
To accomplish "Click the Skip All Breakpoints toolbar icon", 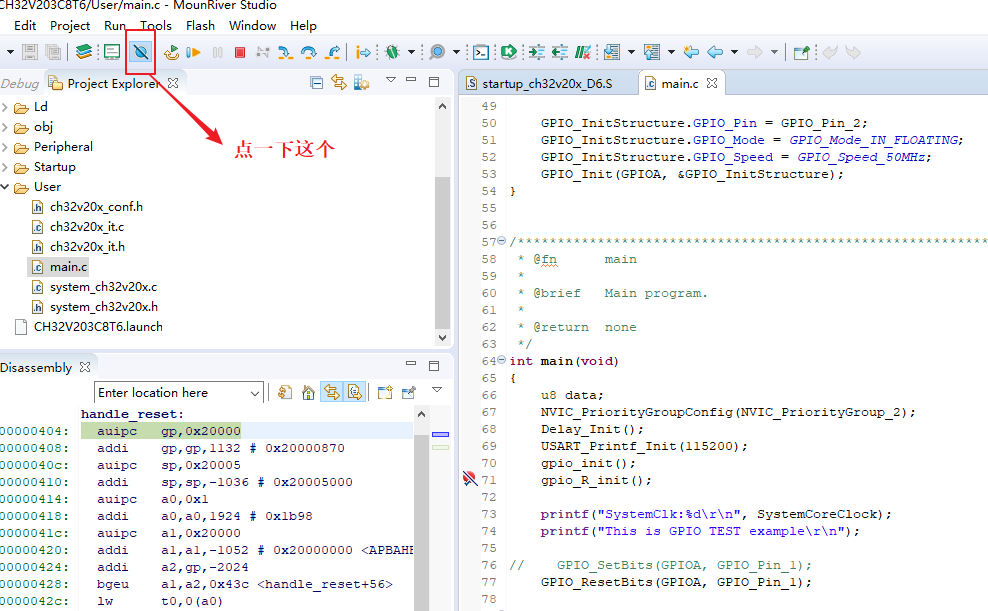I will (141, 51).
